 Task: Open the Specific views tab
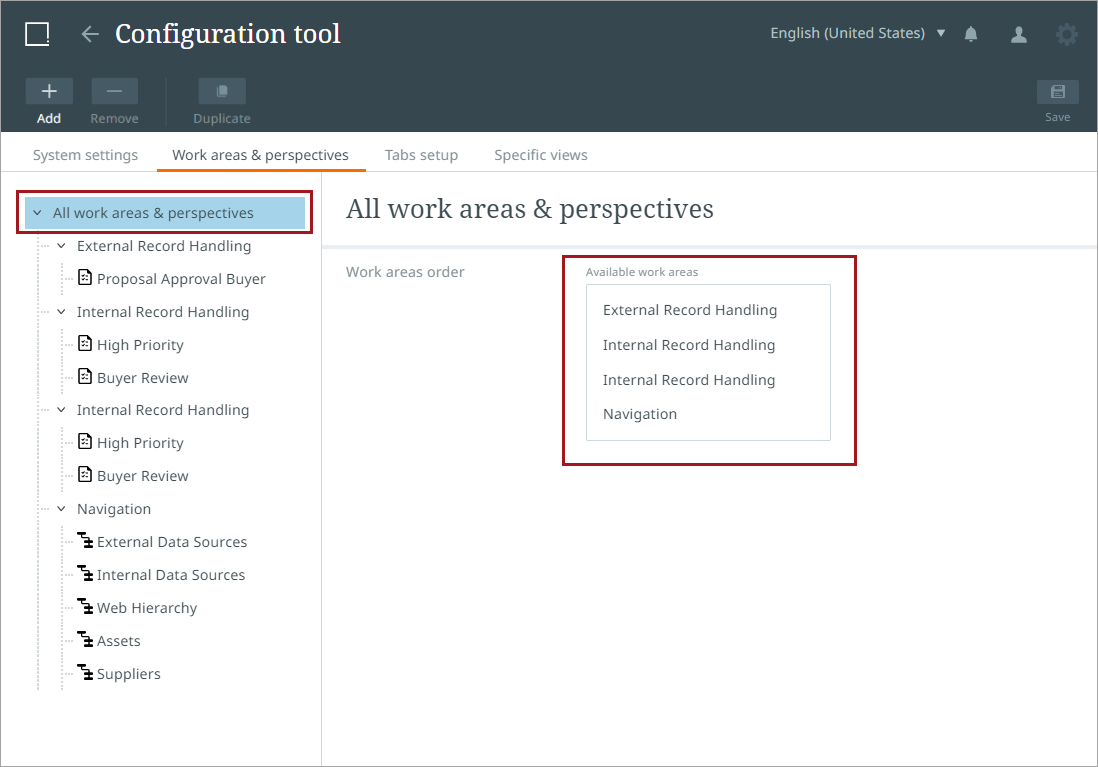pos(540,155)
